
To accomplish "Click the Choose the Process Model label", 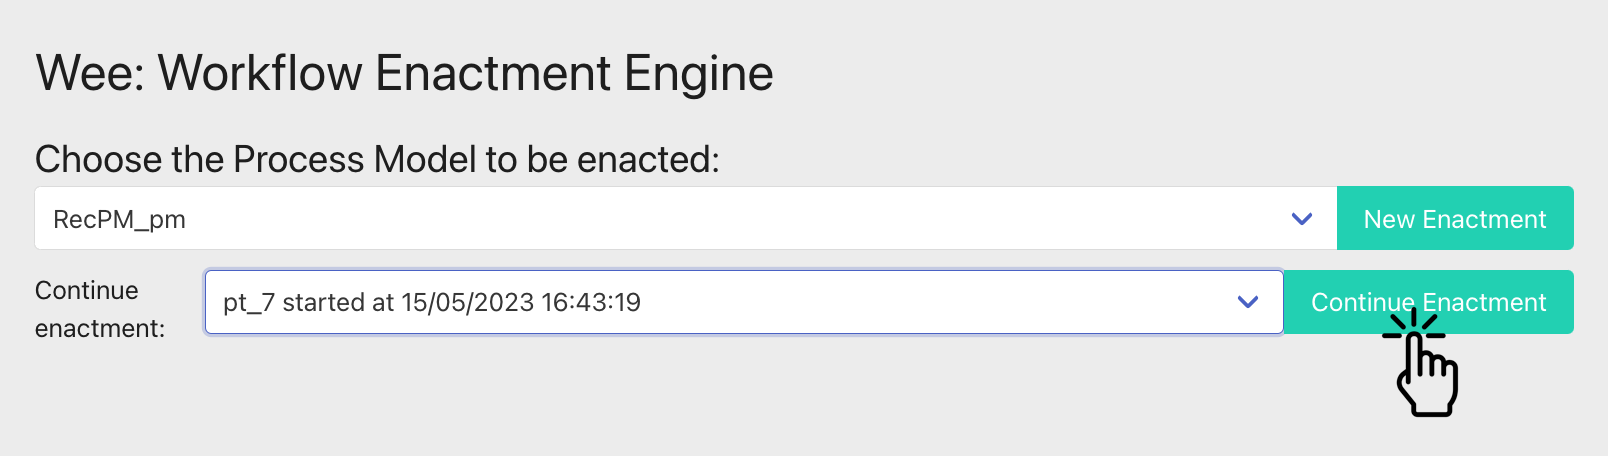I will [377, 159].
